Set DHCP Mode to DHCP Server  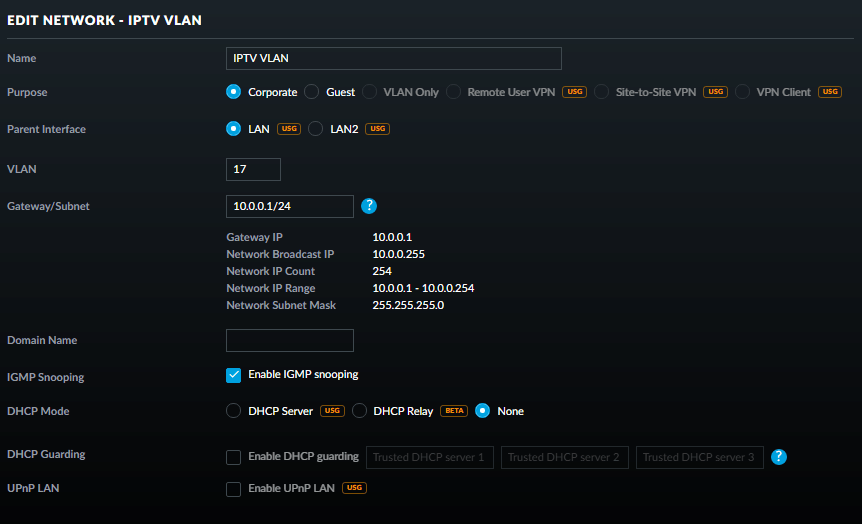[x=233, y=411]
